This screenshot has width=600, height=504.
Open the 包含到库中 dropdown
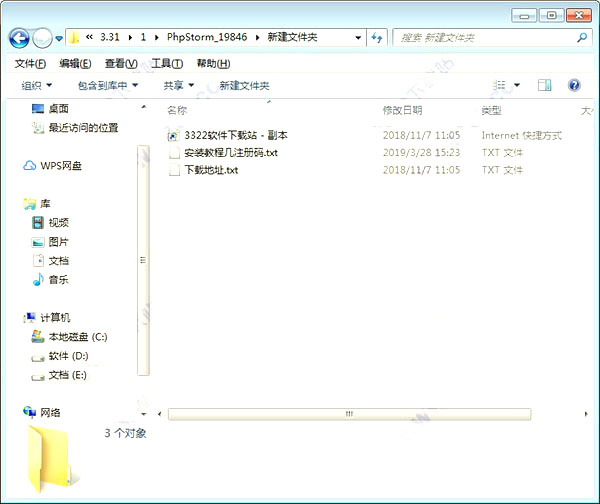pos(108,85)
